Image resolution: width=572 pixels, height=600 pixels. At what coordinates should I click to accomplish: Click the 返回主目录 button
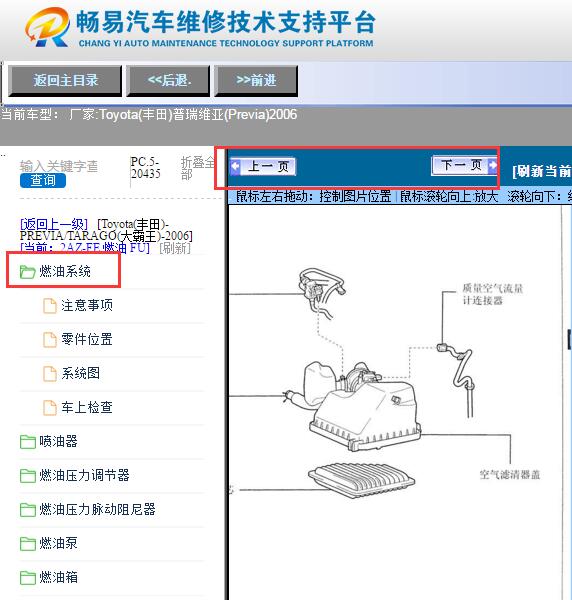tap(65, 81)
